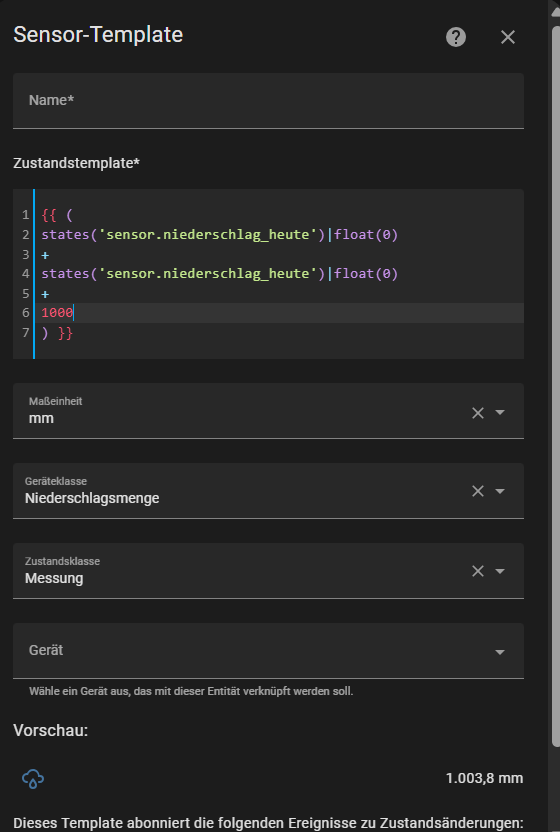Screen dimensions: 560x832
Task: Close the Sensor-Template dialog
Action: click(507, 37)
